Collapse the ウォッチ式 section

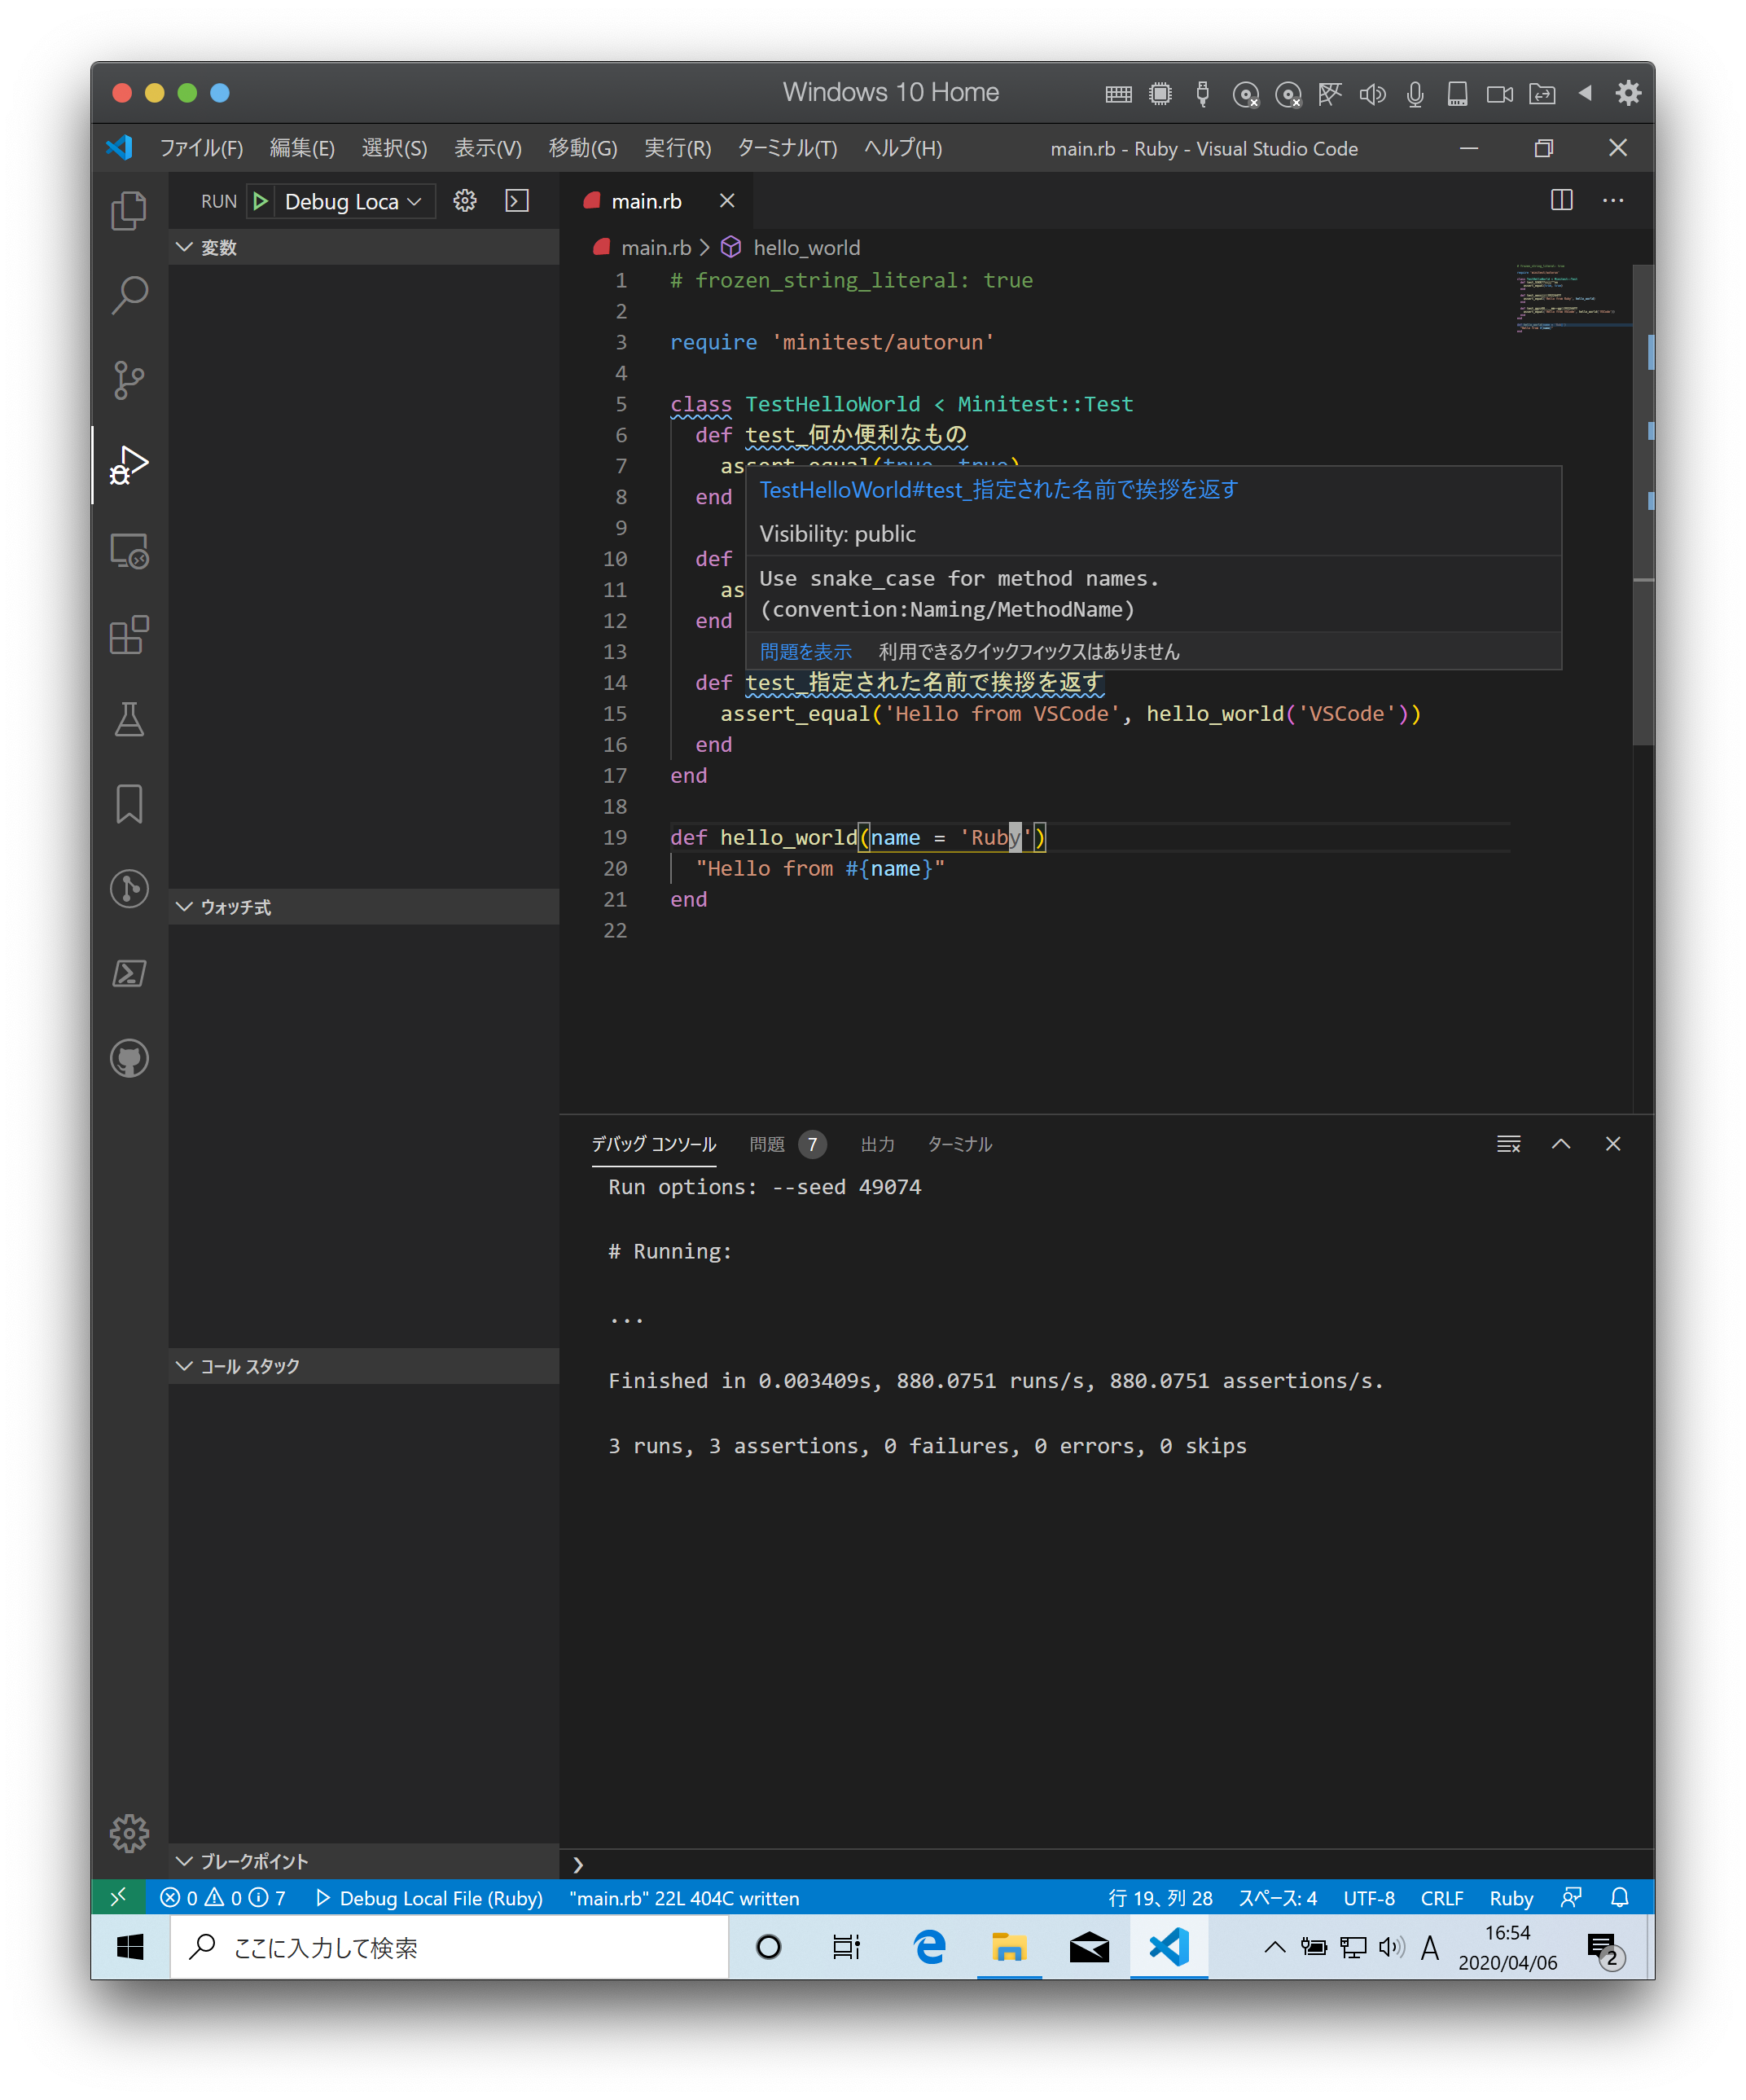point(236,907)
